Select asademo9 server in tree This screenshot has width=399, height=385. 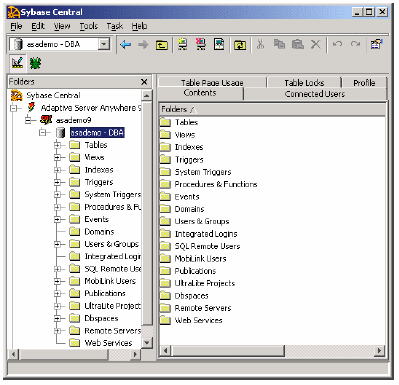click(x=73, y=120)
